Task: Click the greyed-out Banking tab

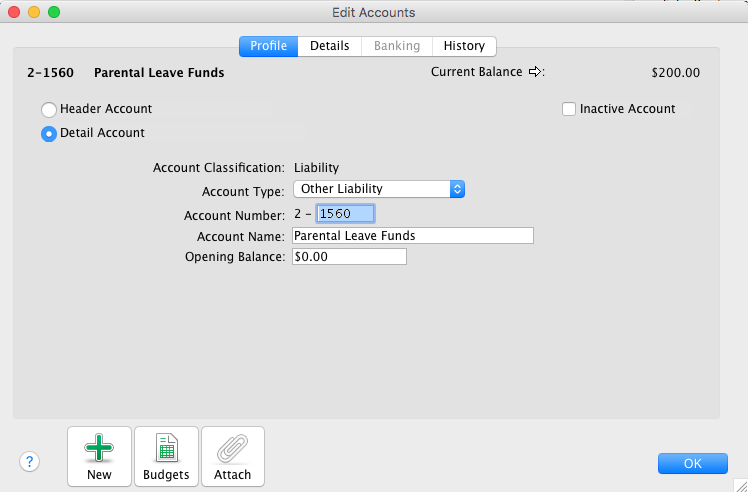Action: tap(396, 46)
